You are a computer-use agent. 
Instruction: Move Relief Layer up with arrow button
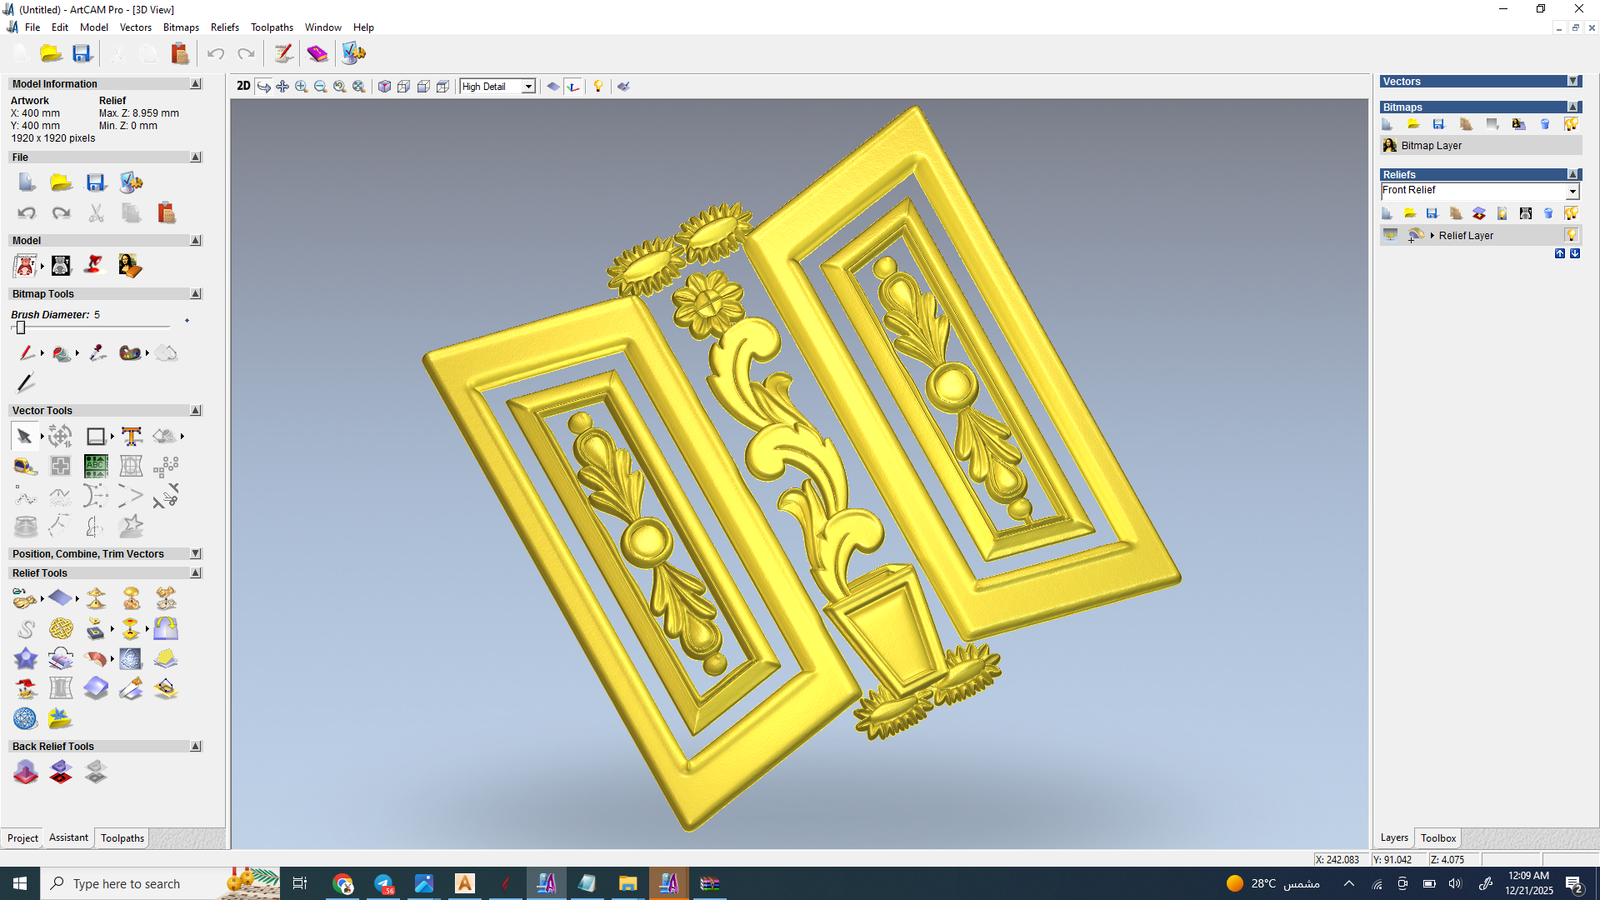1559,254
